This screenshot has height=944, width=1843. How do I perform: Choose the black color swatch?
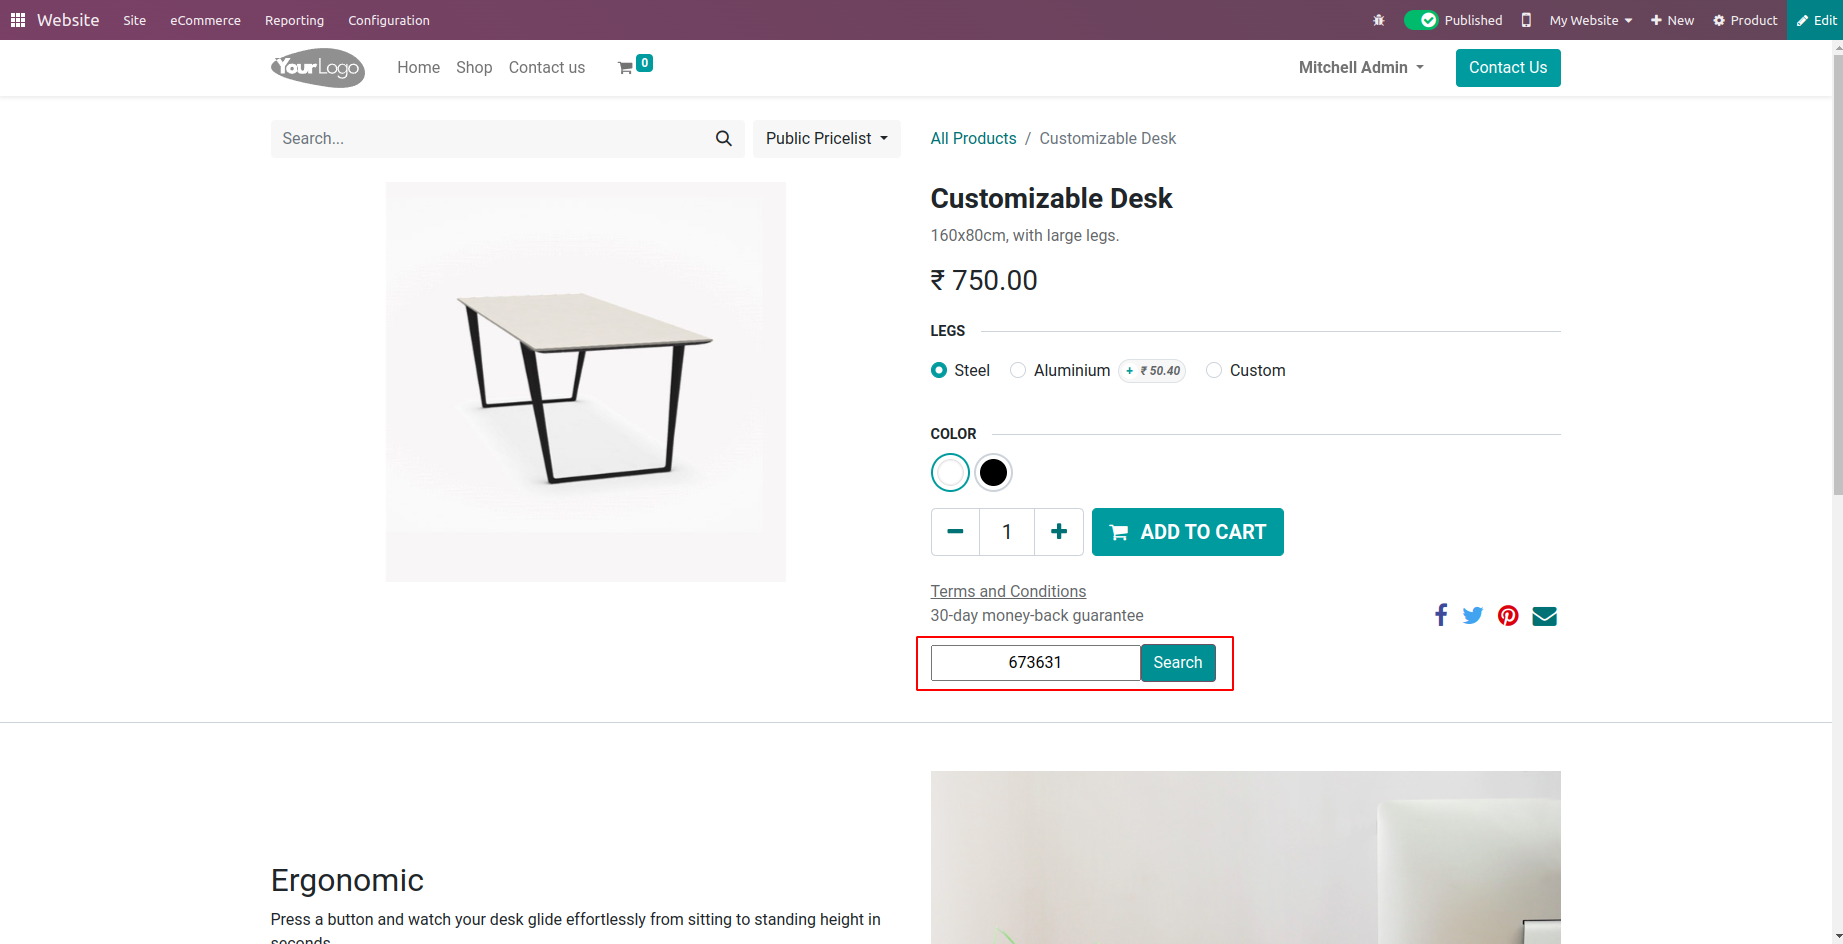(993, 472)
